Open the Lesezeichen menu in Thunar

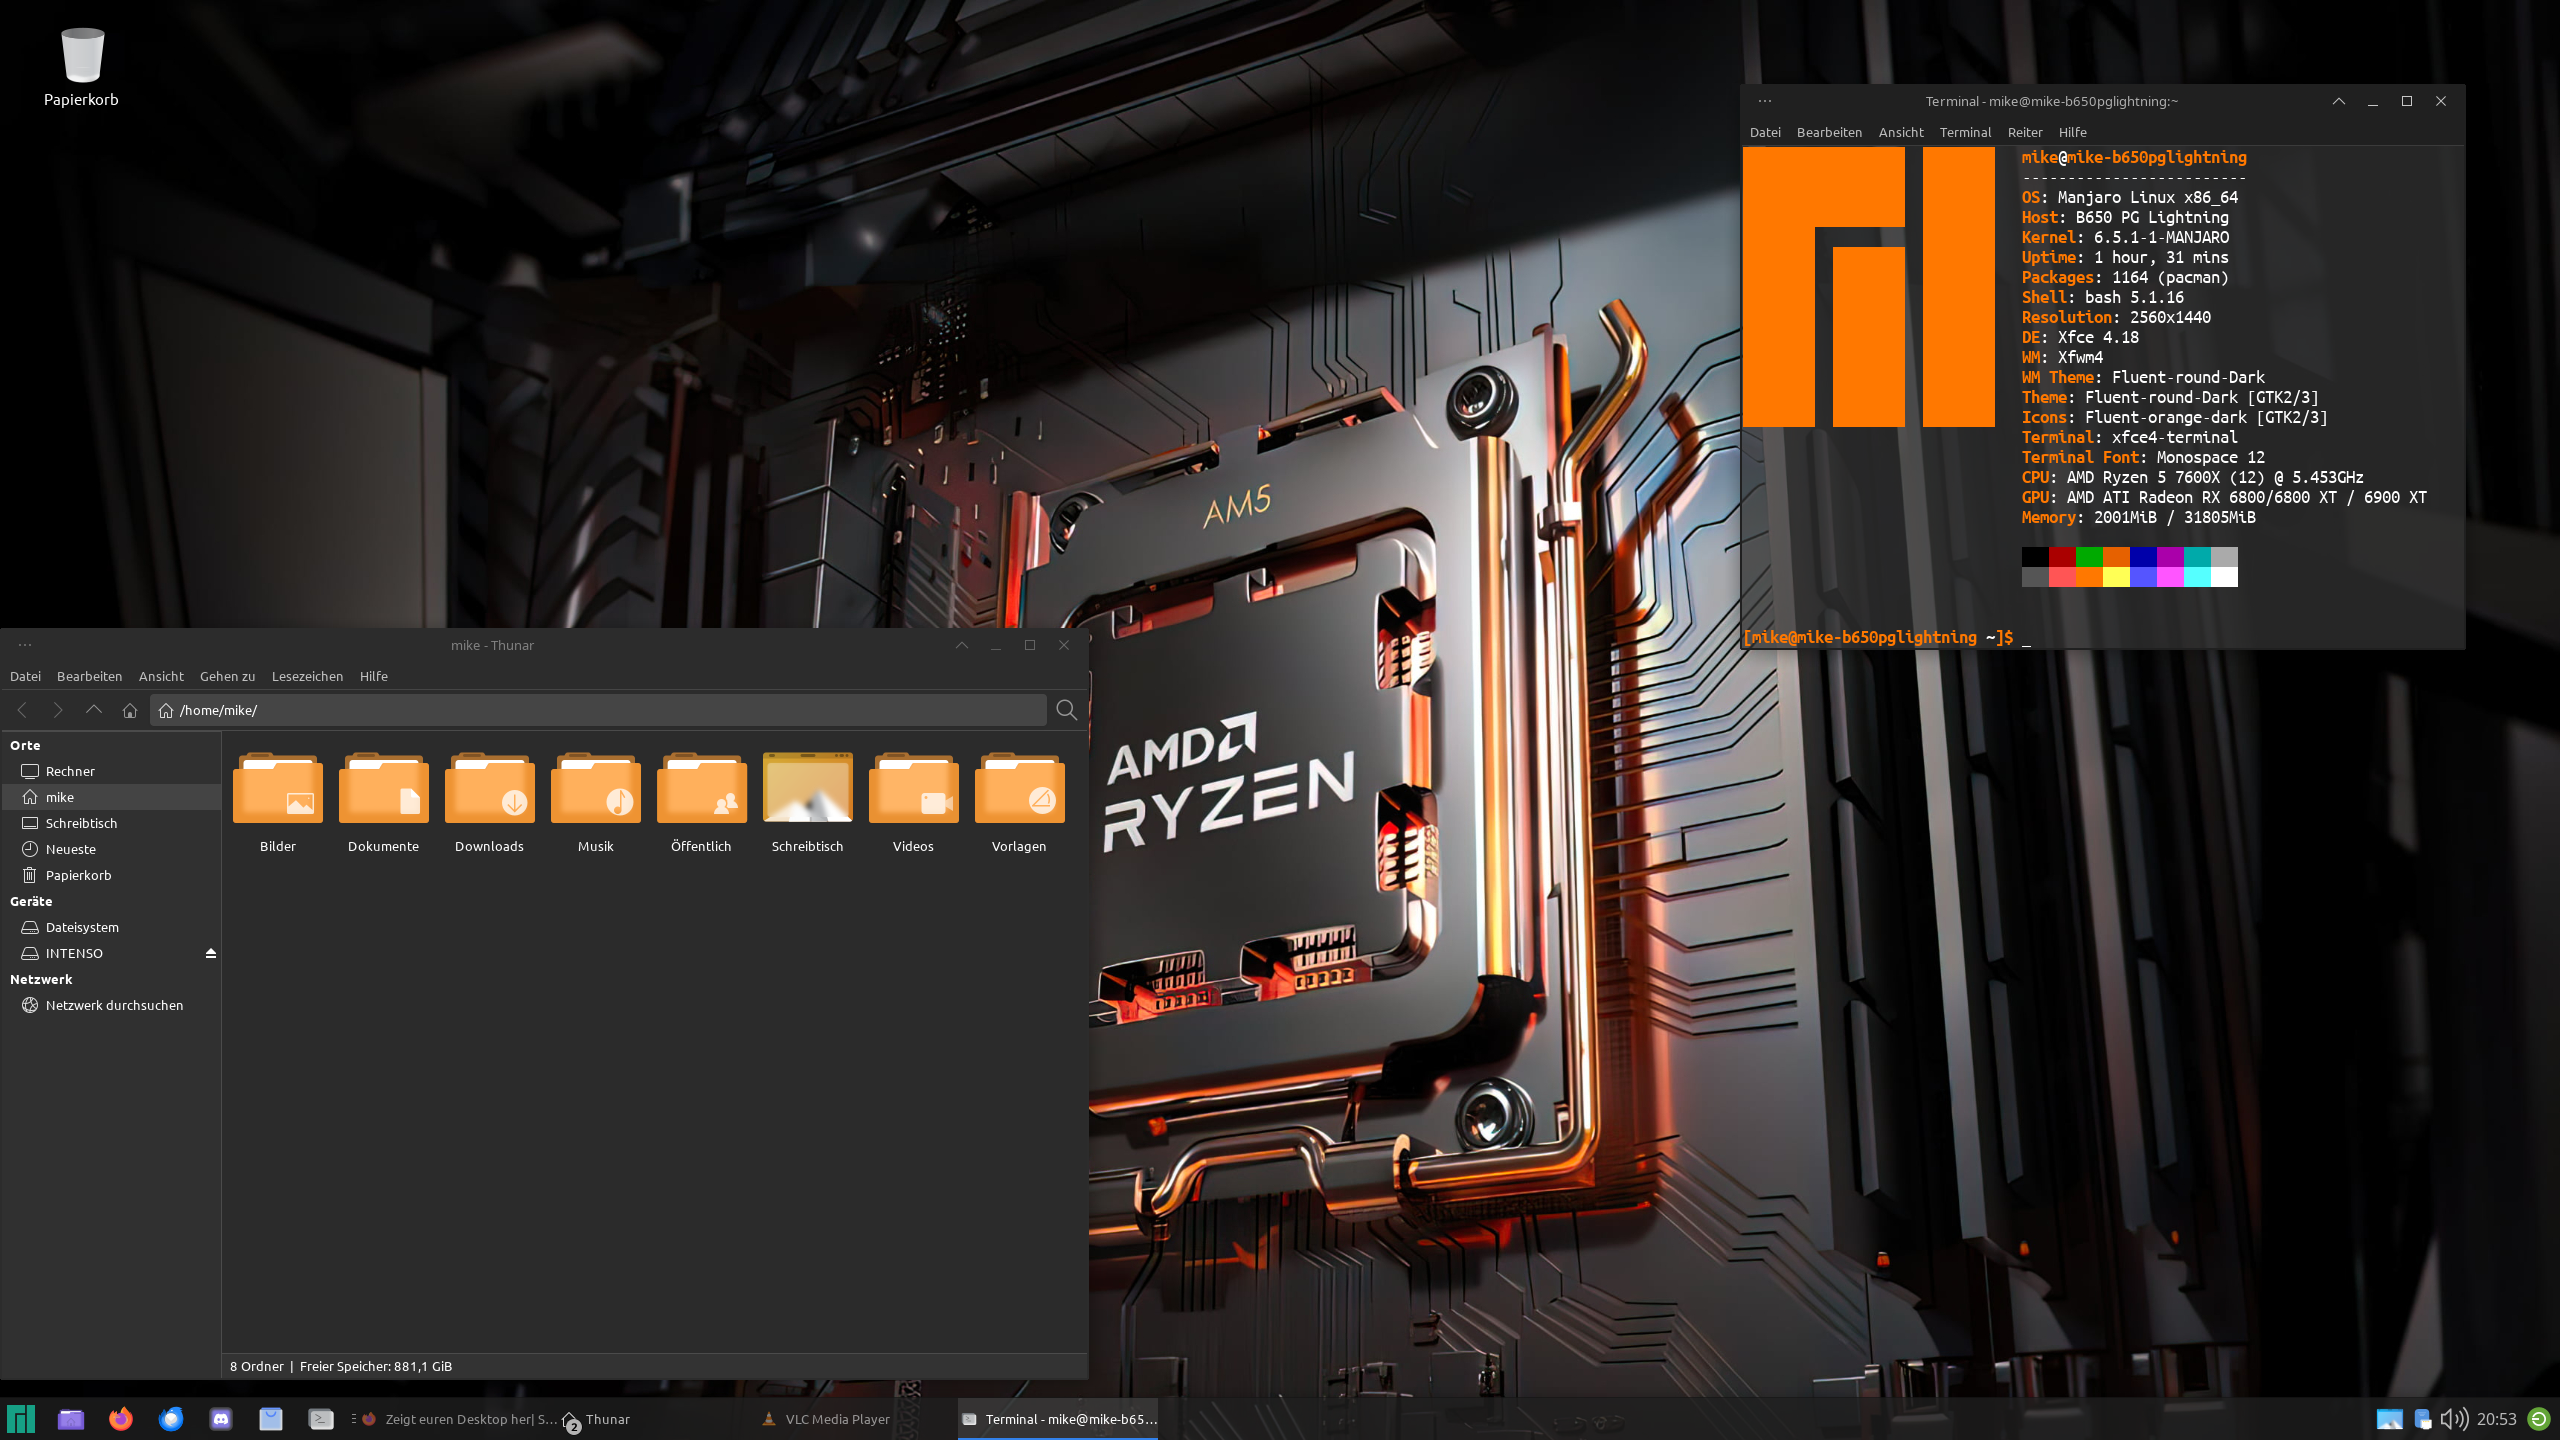pyautogui.click(x=307, y=676)
